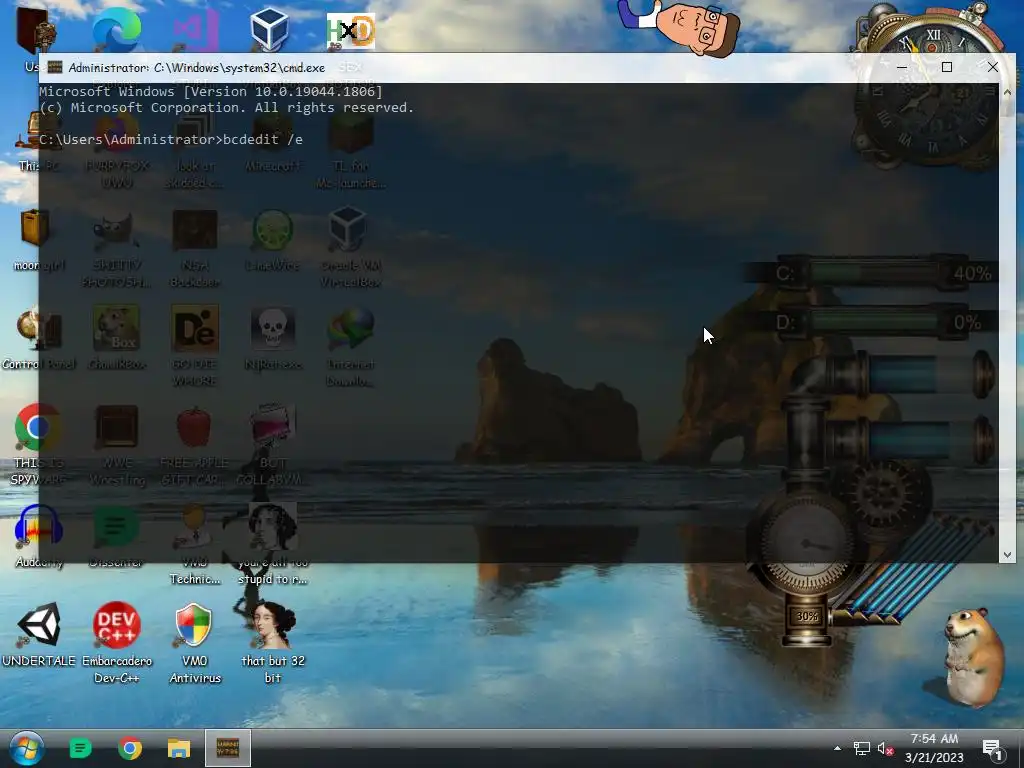This screenshot has height=768, width=1024.
Task: Show hidden tray icons arrow
Action: [837, 748]
